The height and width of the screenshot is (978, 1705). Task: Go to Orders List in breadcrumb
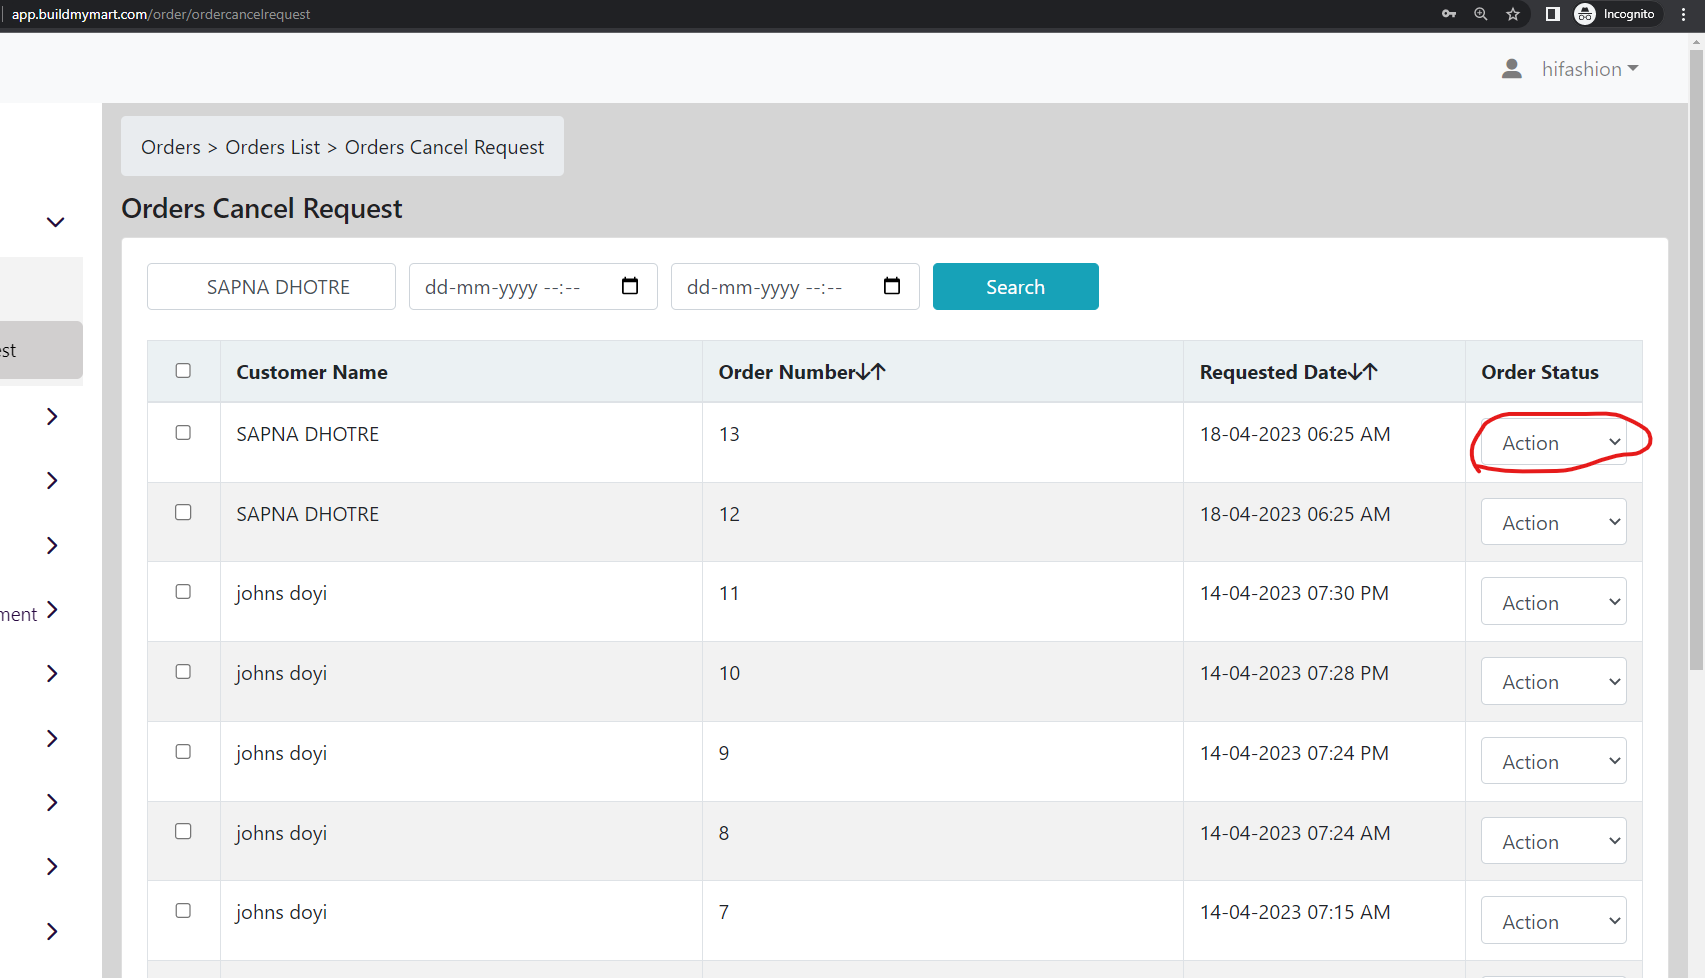point(273,147)
